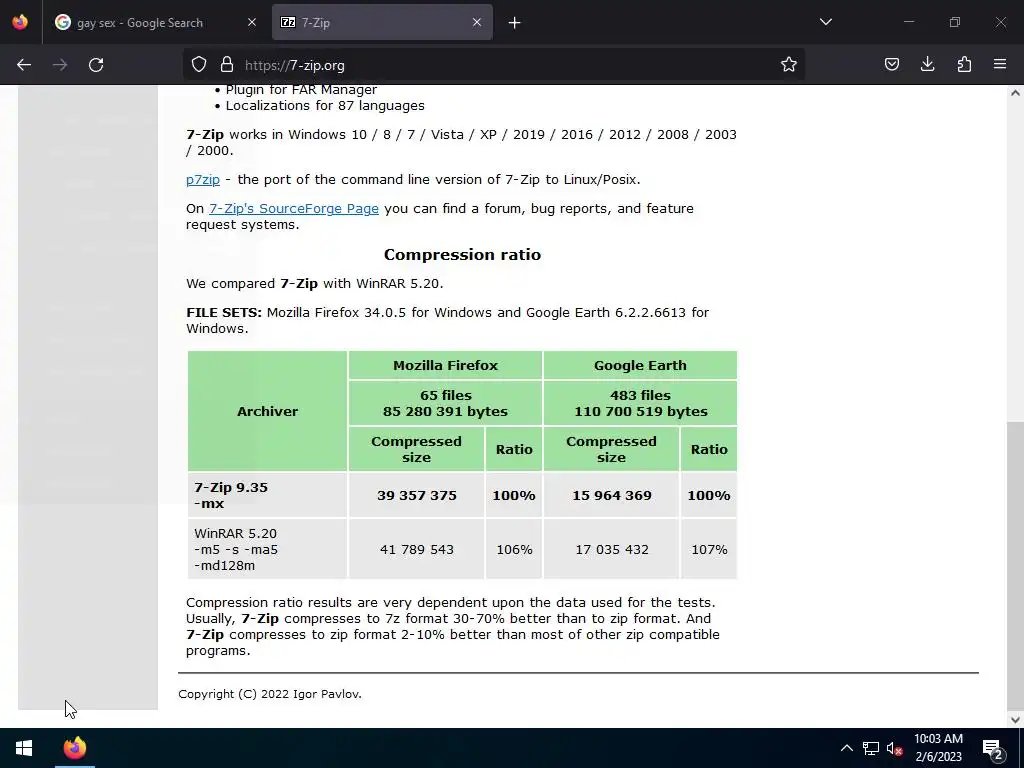The image size is (1024, 768).
Task: Follow the p7zip link
Action: click(202, 180)
